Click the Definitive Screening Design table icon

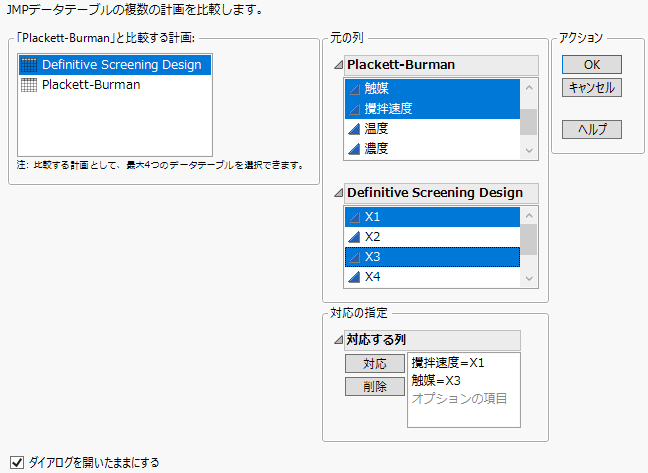click(x=30, y=65)
